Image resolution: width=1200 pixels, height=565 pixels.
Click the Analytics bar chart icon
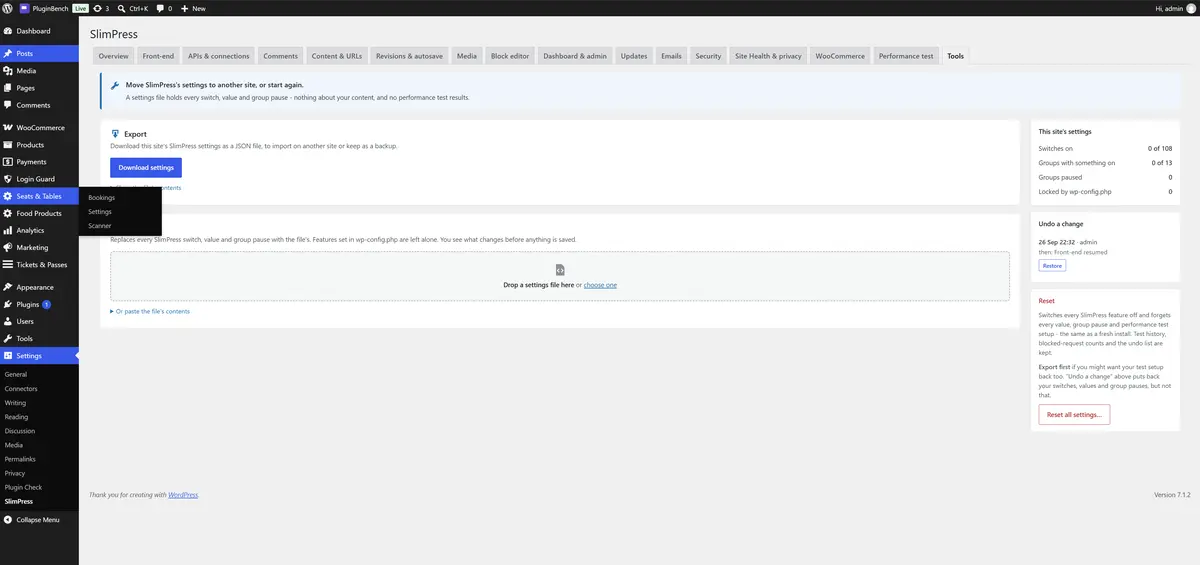click(8, 230)
